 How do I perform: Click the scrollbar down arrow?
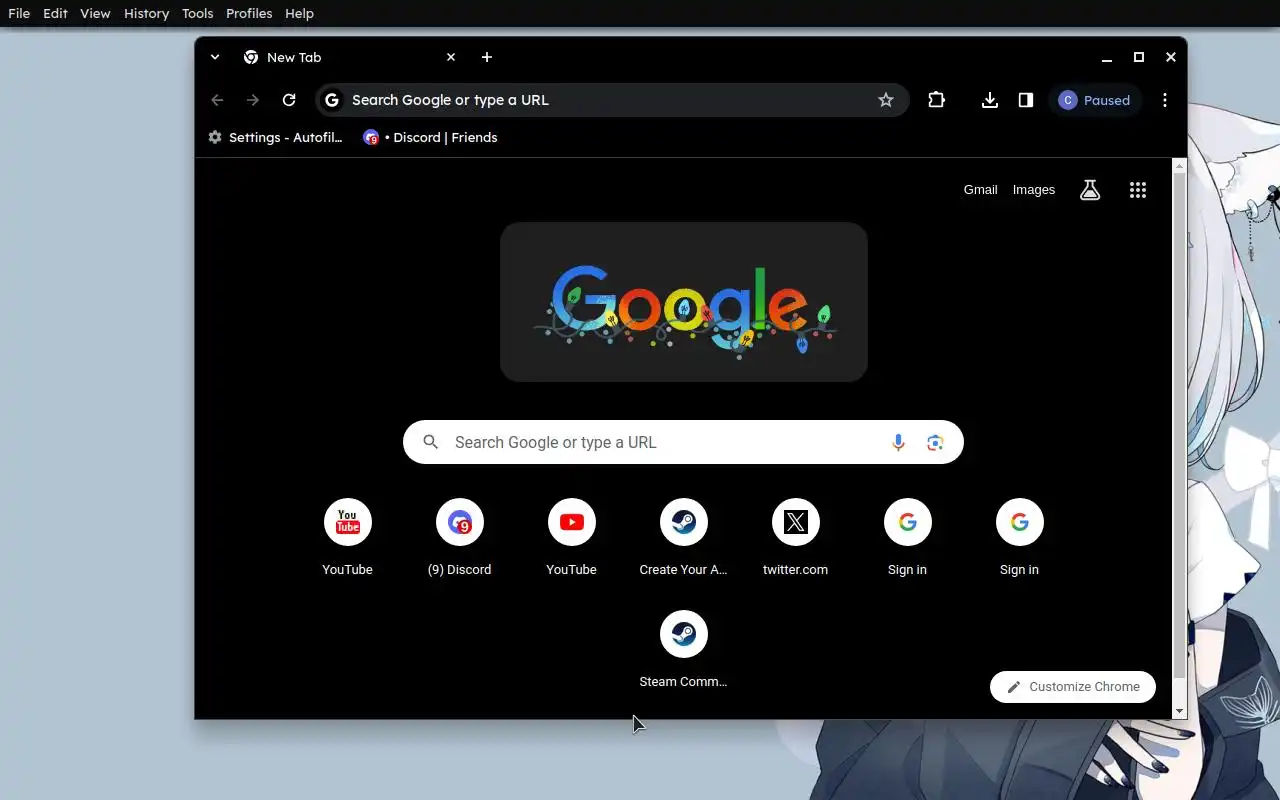1179,711
